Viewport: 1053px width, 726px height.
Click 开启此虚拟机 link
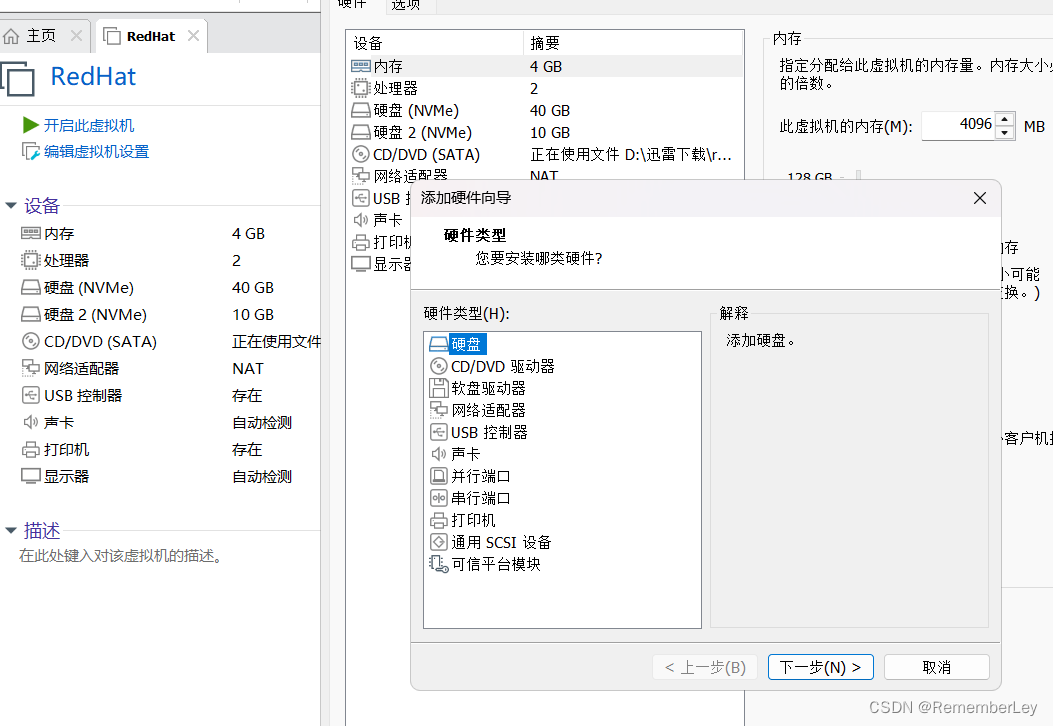tap(89, 126)
